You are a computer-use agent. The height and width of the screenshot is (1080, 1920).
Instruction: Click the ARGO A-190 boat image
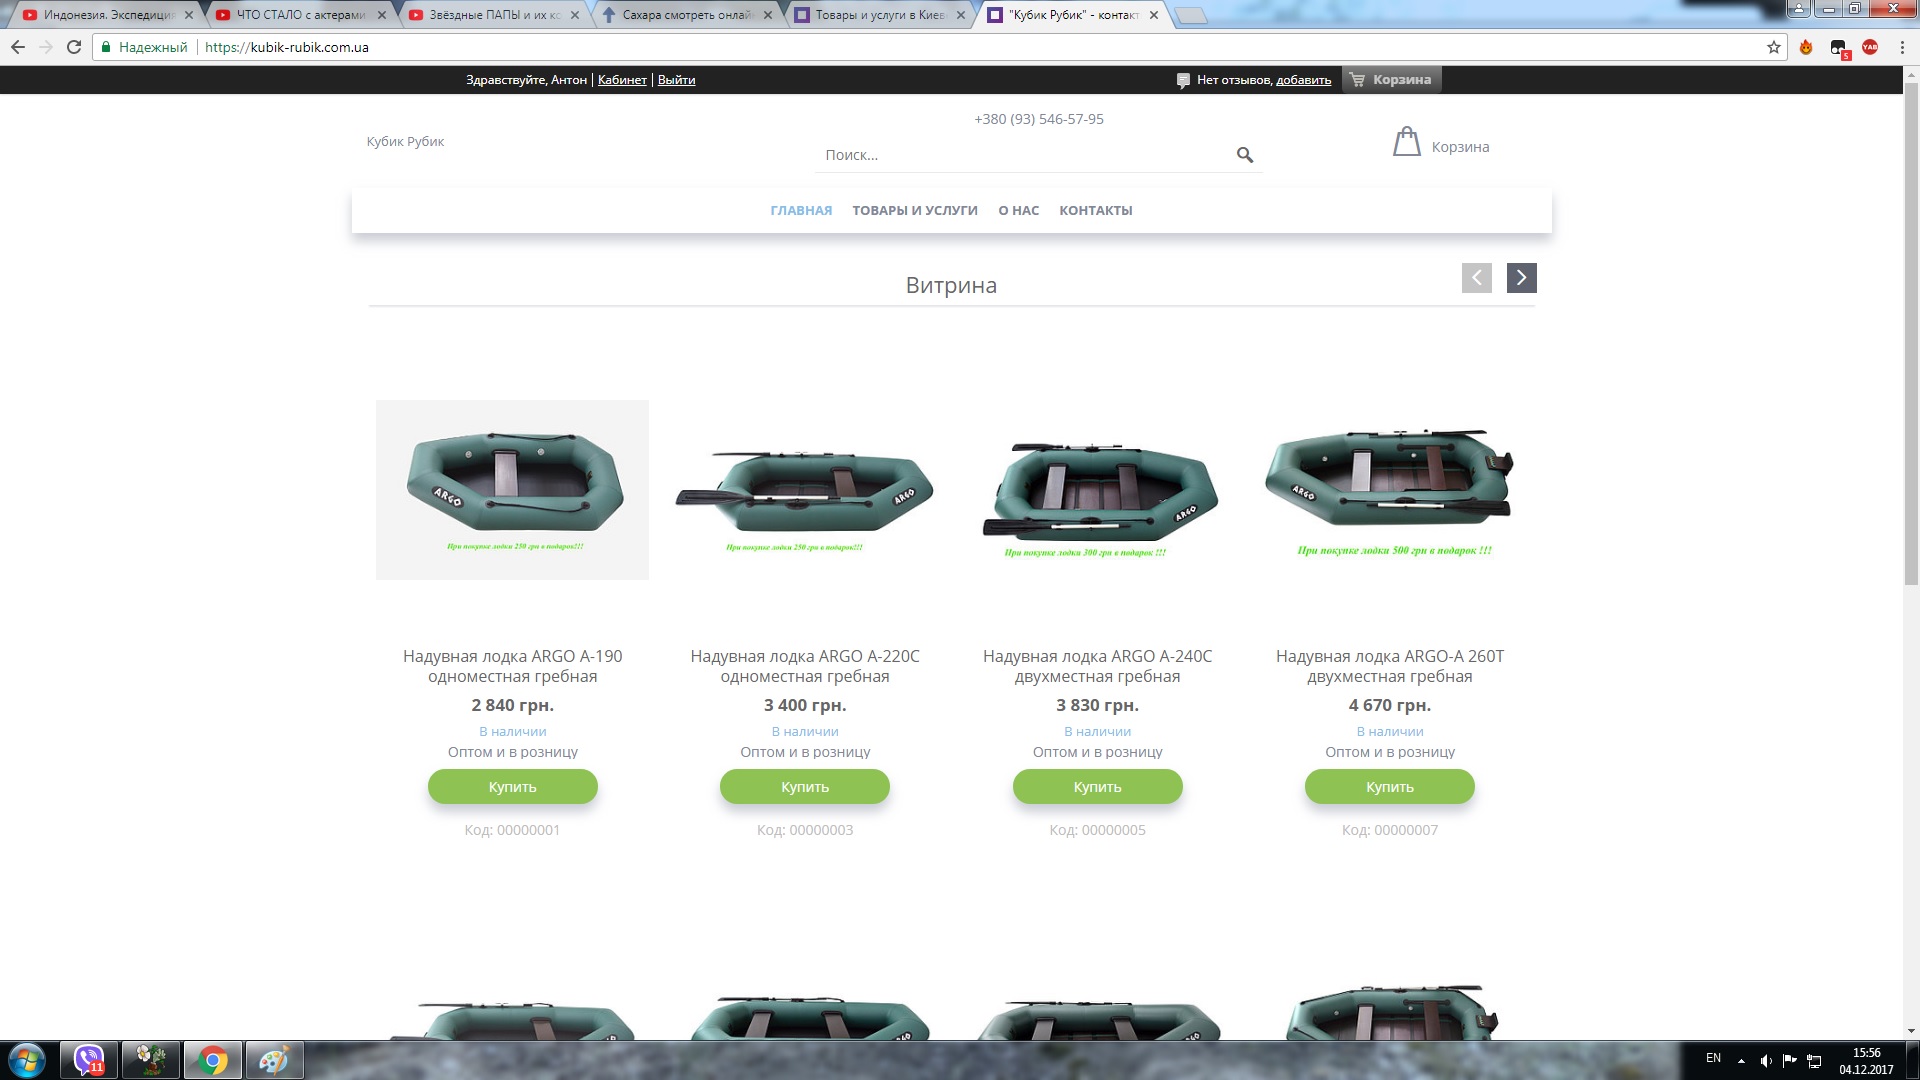click(x=513, y=490)
